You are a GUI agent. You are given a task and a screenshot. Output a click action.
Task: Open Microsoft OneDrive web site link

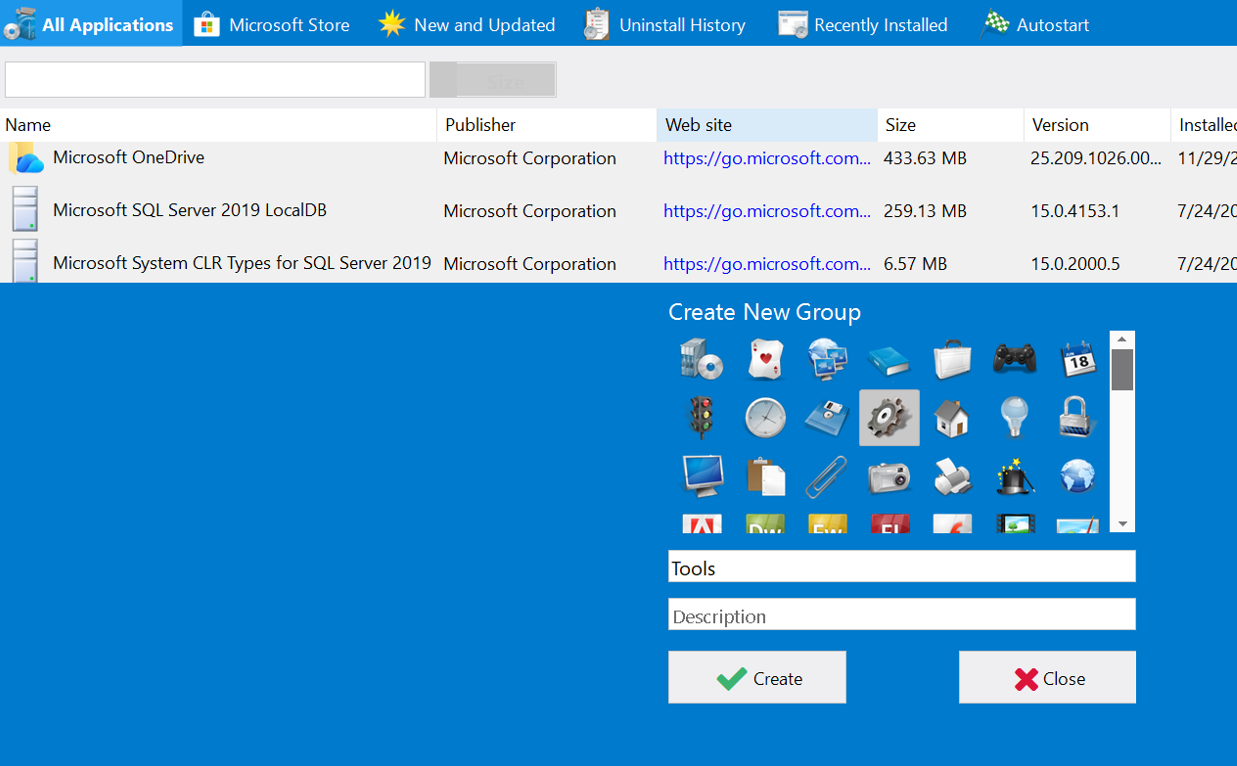click(x=766, y=158)
